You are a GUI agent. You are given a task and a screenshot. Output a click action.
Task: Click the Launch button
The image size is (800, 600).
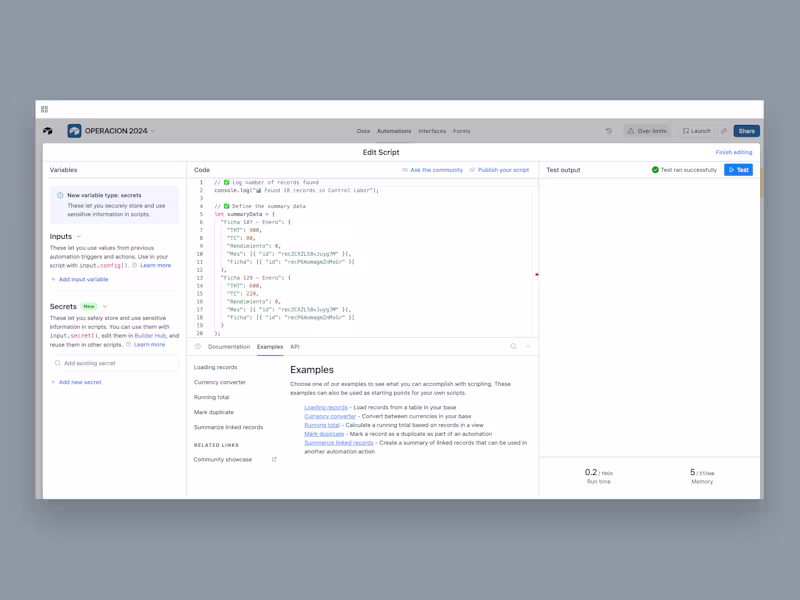697,131
